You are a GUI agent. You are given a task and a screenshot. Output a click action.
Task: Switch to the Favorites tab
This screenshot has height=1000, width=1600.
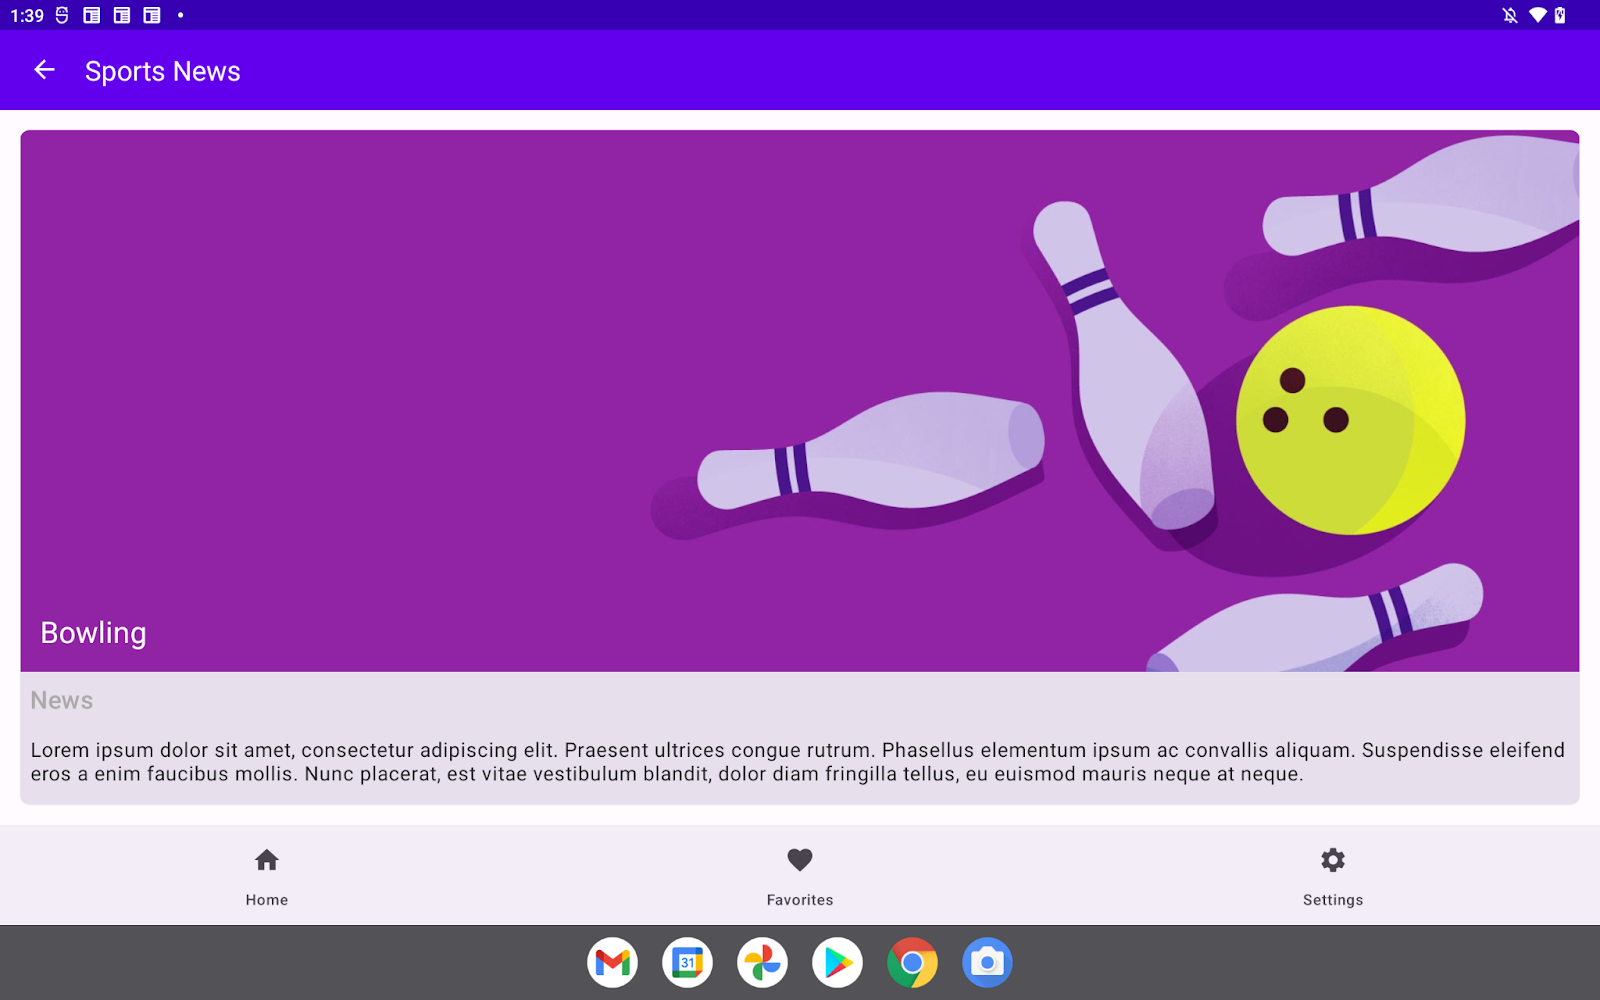[799, 875]
